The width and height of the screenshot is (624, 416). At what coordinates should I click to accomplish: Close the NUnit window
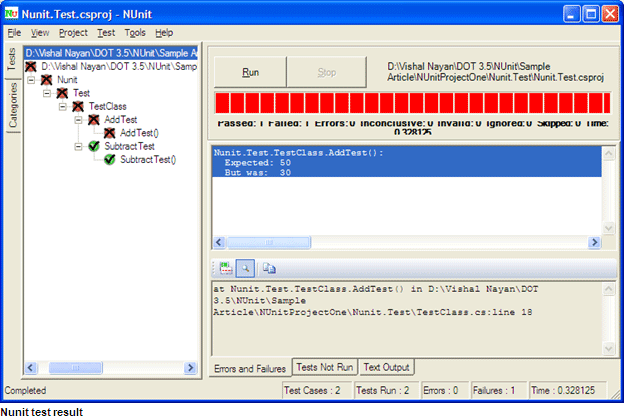[610, 14]
